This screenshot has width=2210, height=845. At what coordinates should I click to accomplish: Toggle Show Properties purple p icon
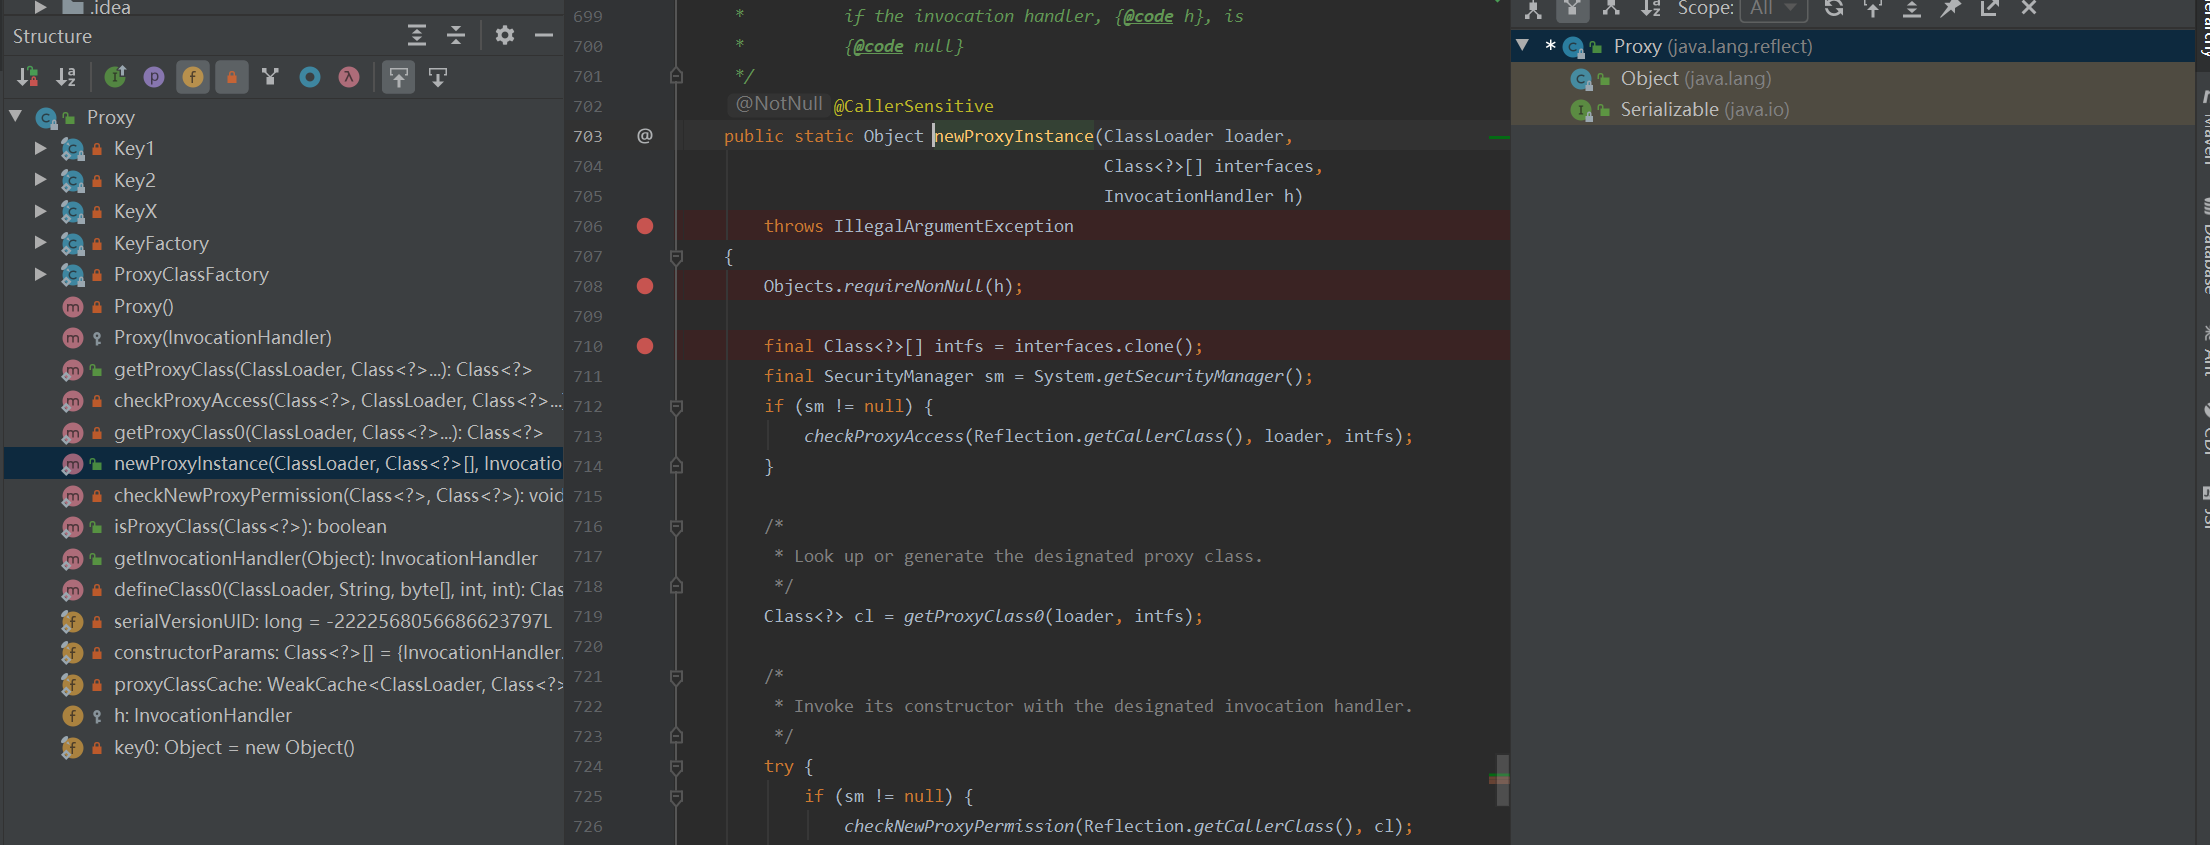[154, 77]
